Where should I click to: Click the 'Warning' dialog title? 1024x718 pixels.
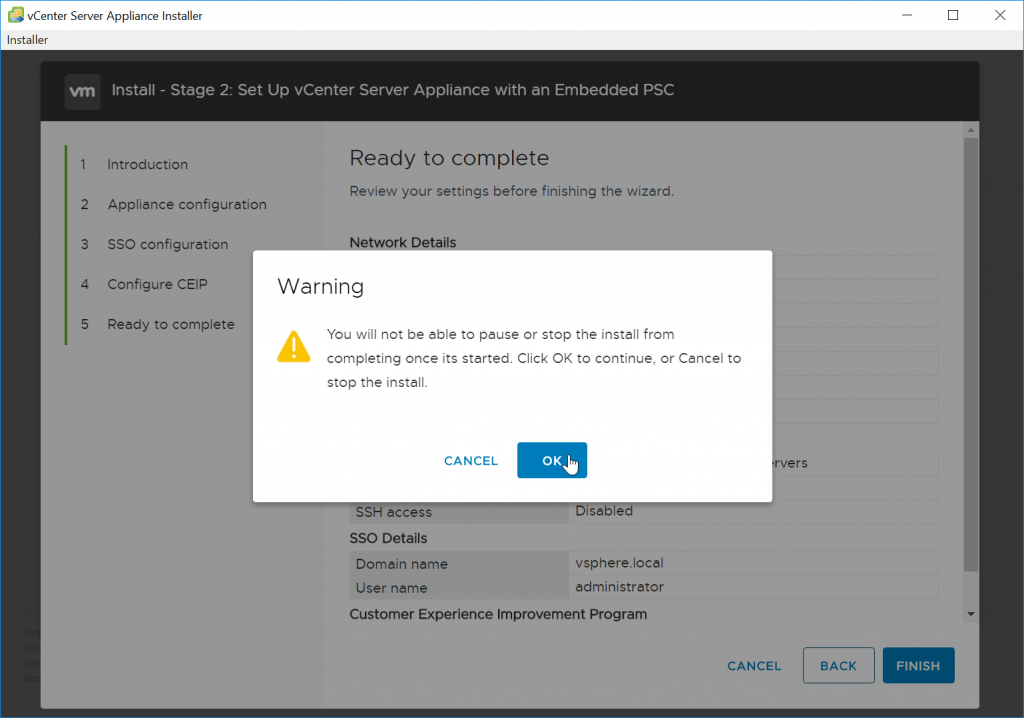321,286
